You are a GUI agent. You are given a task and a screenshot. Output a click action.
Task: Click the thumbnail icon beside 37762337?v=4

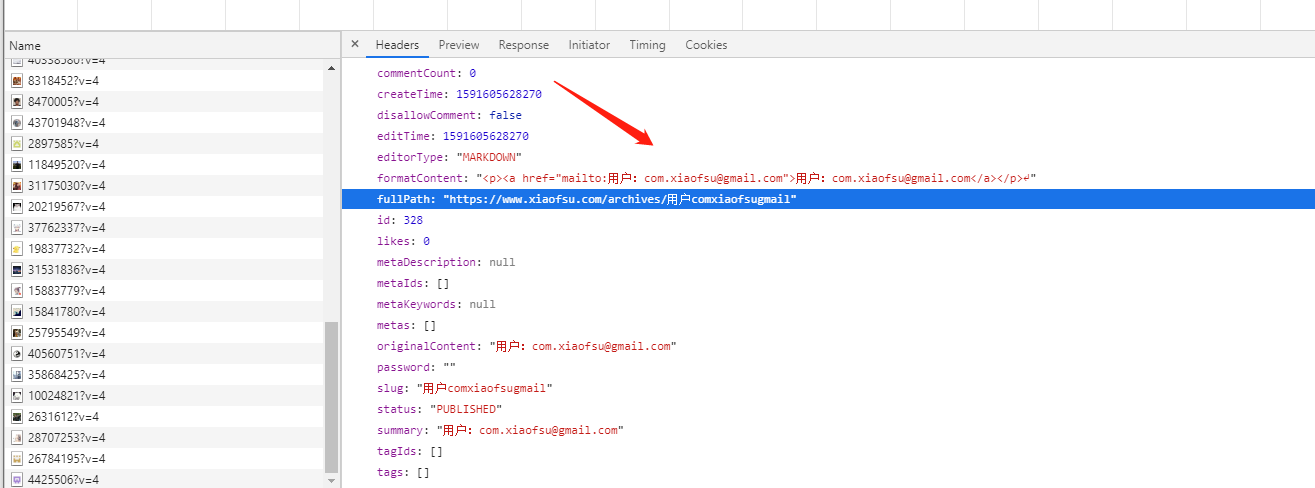17,227
